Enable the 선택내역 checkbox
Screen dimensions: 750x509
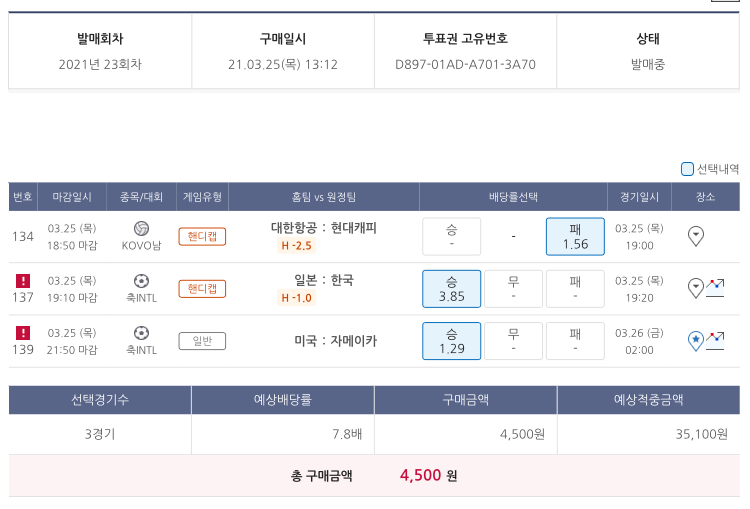687,169
